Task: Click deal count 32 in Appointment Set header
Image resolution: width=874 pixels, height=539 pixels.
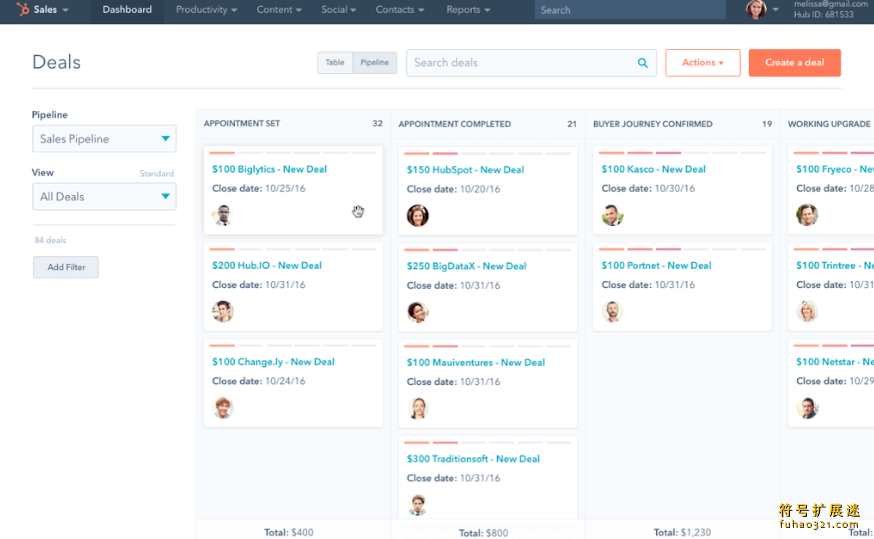Action: pyautogui.click(x=377, y=123)
